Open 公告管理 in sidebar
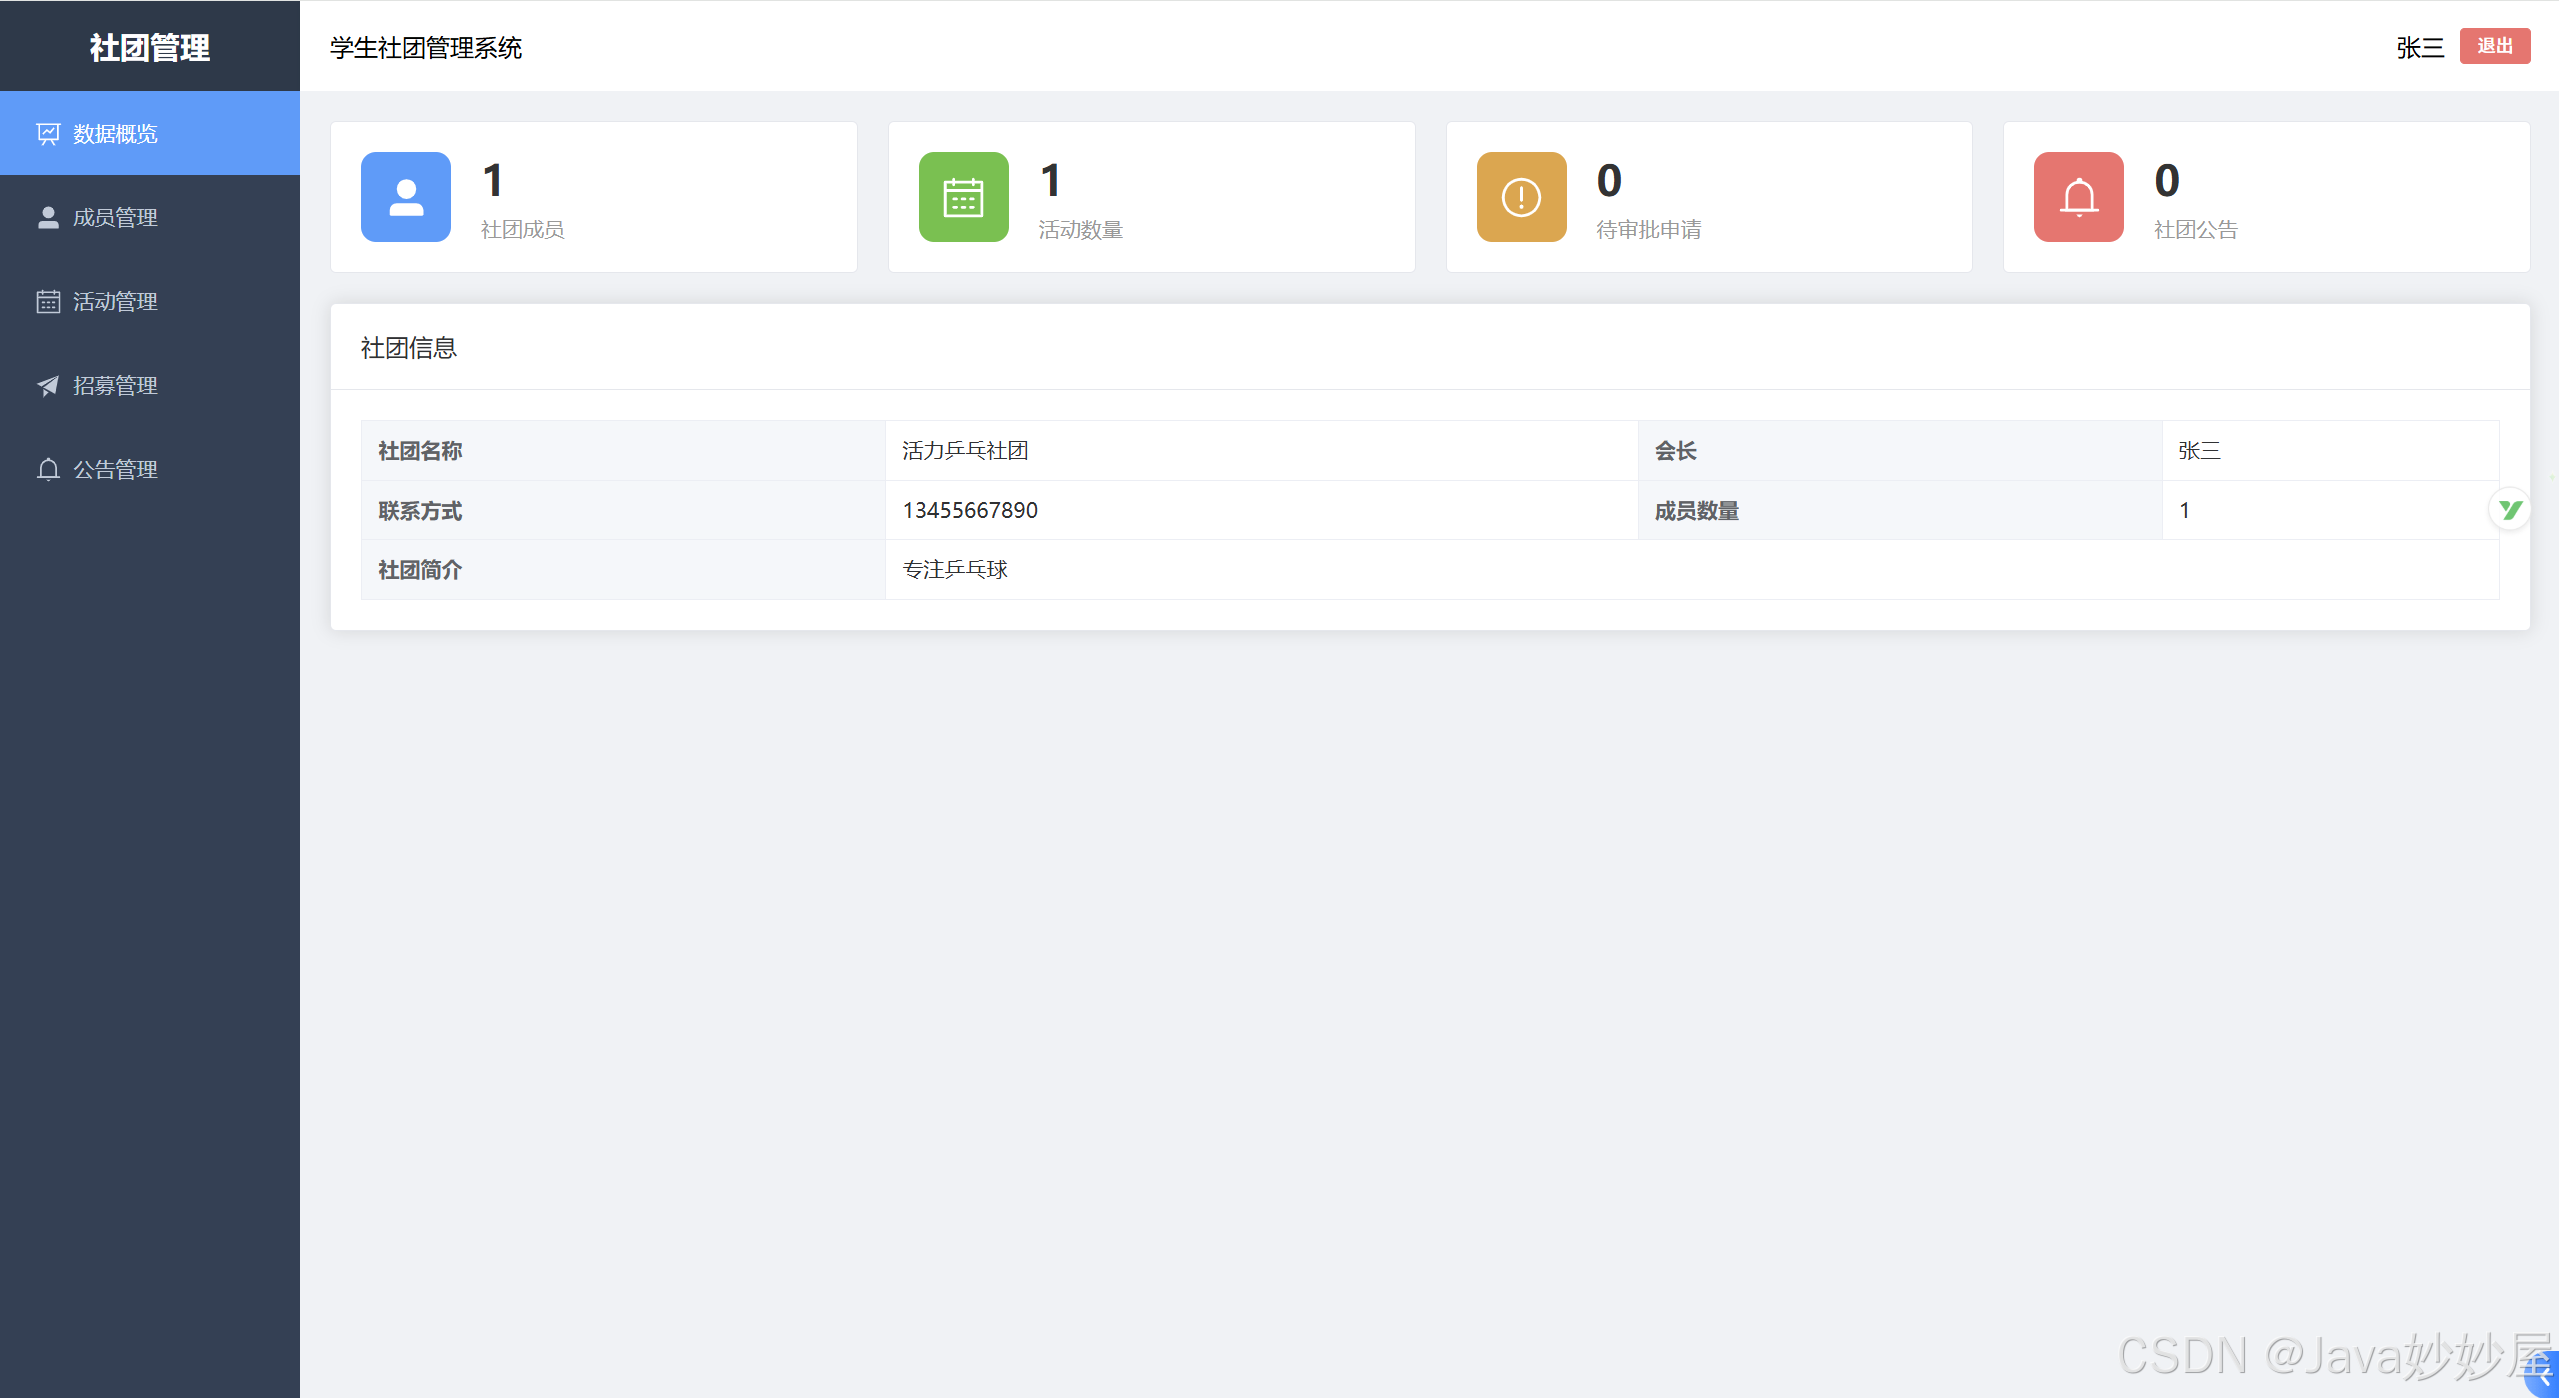The width and height of the screenshot is (2559, 1398). [x=150, y=470]
